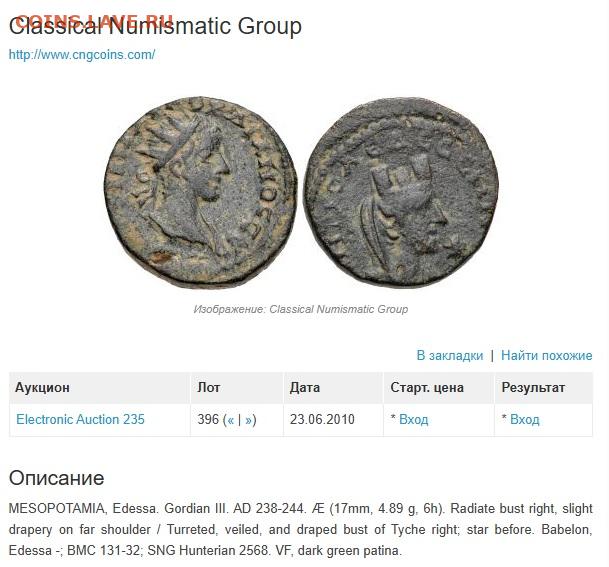Click Вход link under Результат column
This screenshot has width=609, height=567.
click(x=525, y=419)
